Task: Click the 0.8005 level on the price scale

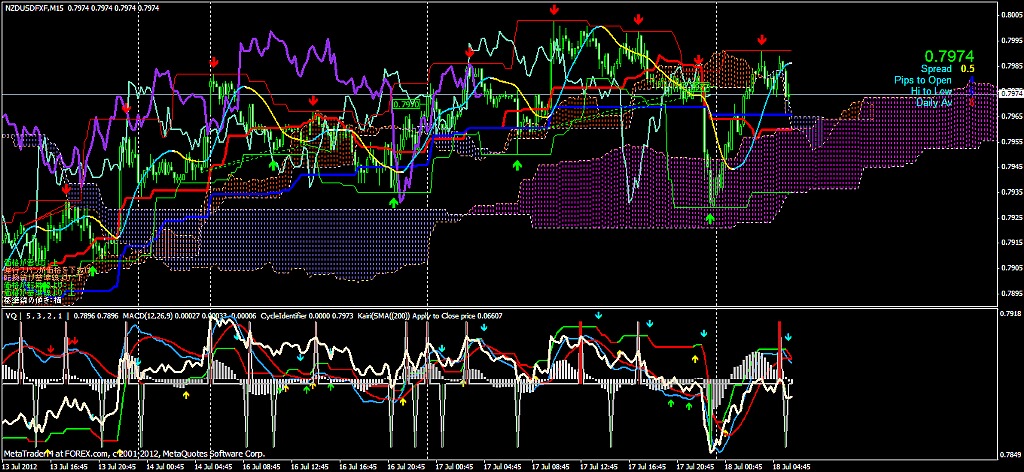Action: pyautogui.click(x=1009, y=14)
